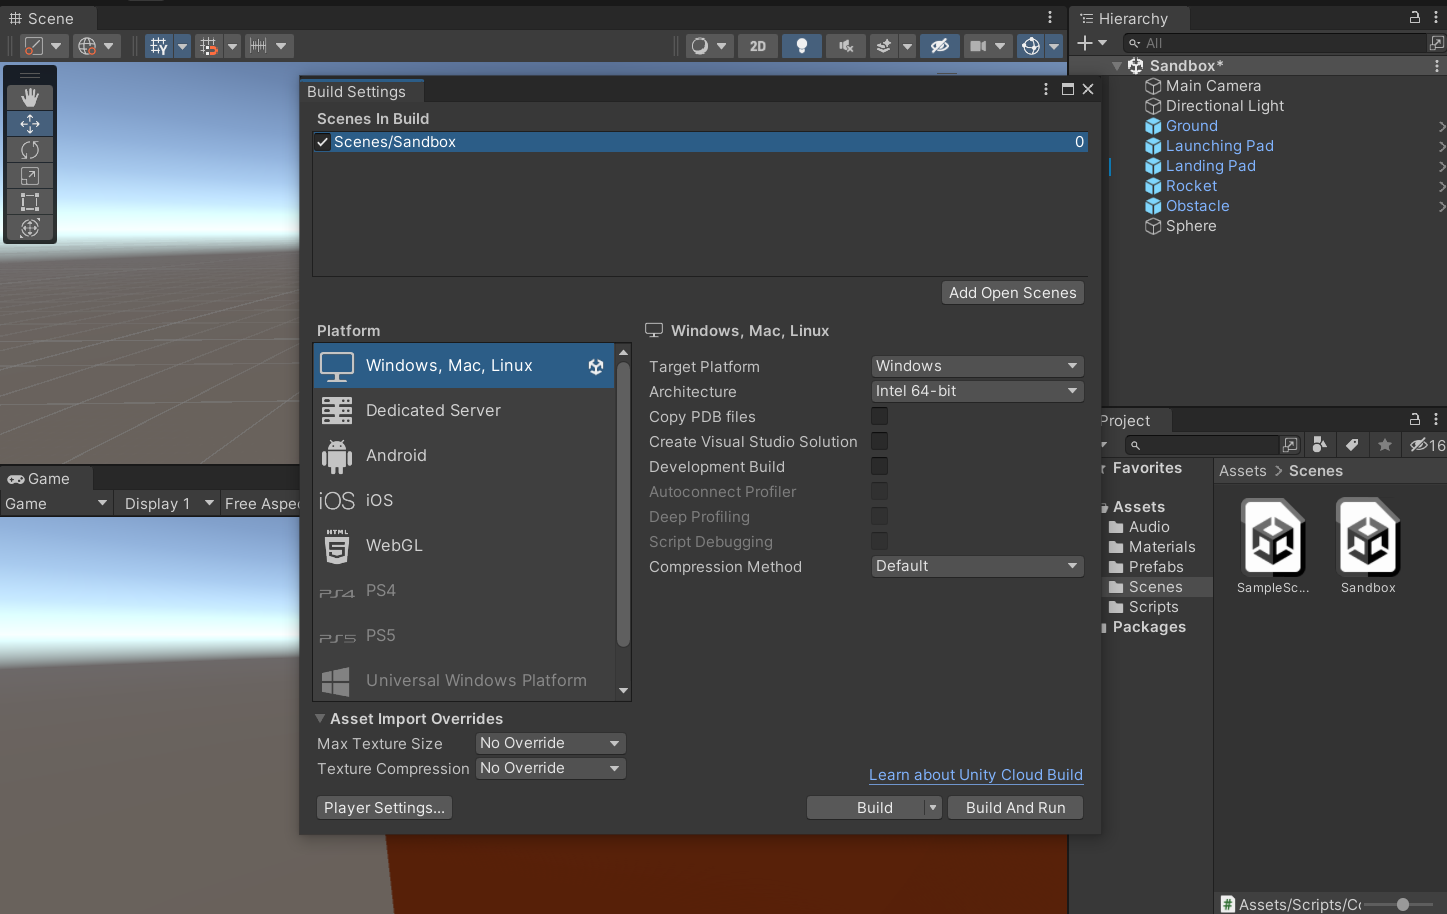Select the Rotate tool in Scene overlay

pyautogui.click(x=30, y=149)
